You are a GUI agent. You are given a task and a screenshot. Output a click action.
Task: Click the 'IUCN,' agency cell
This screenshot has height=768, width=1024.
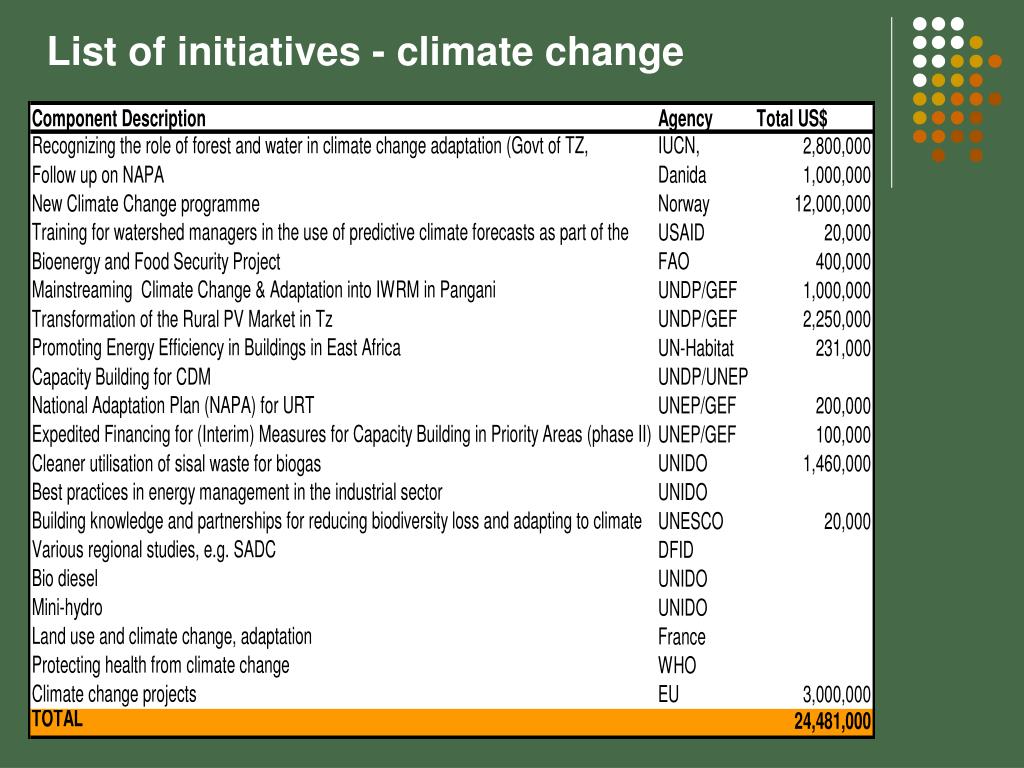(679, 146)
